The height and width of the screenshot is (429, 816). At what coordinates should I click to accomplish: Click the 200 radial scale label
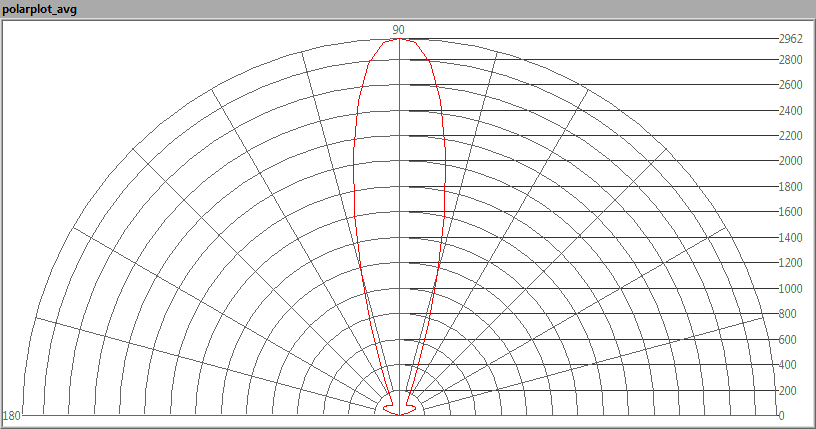tap(787, 390)
